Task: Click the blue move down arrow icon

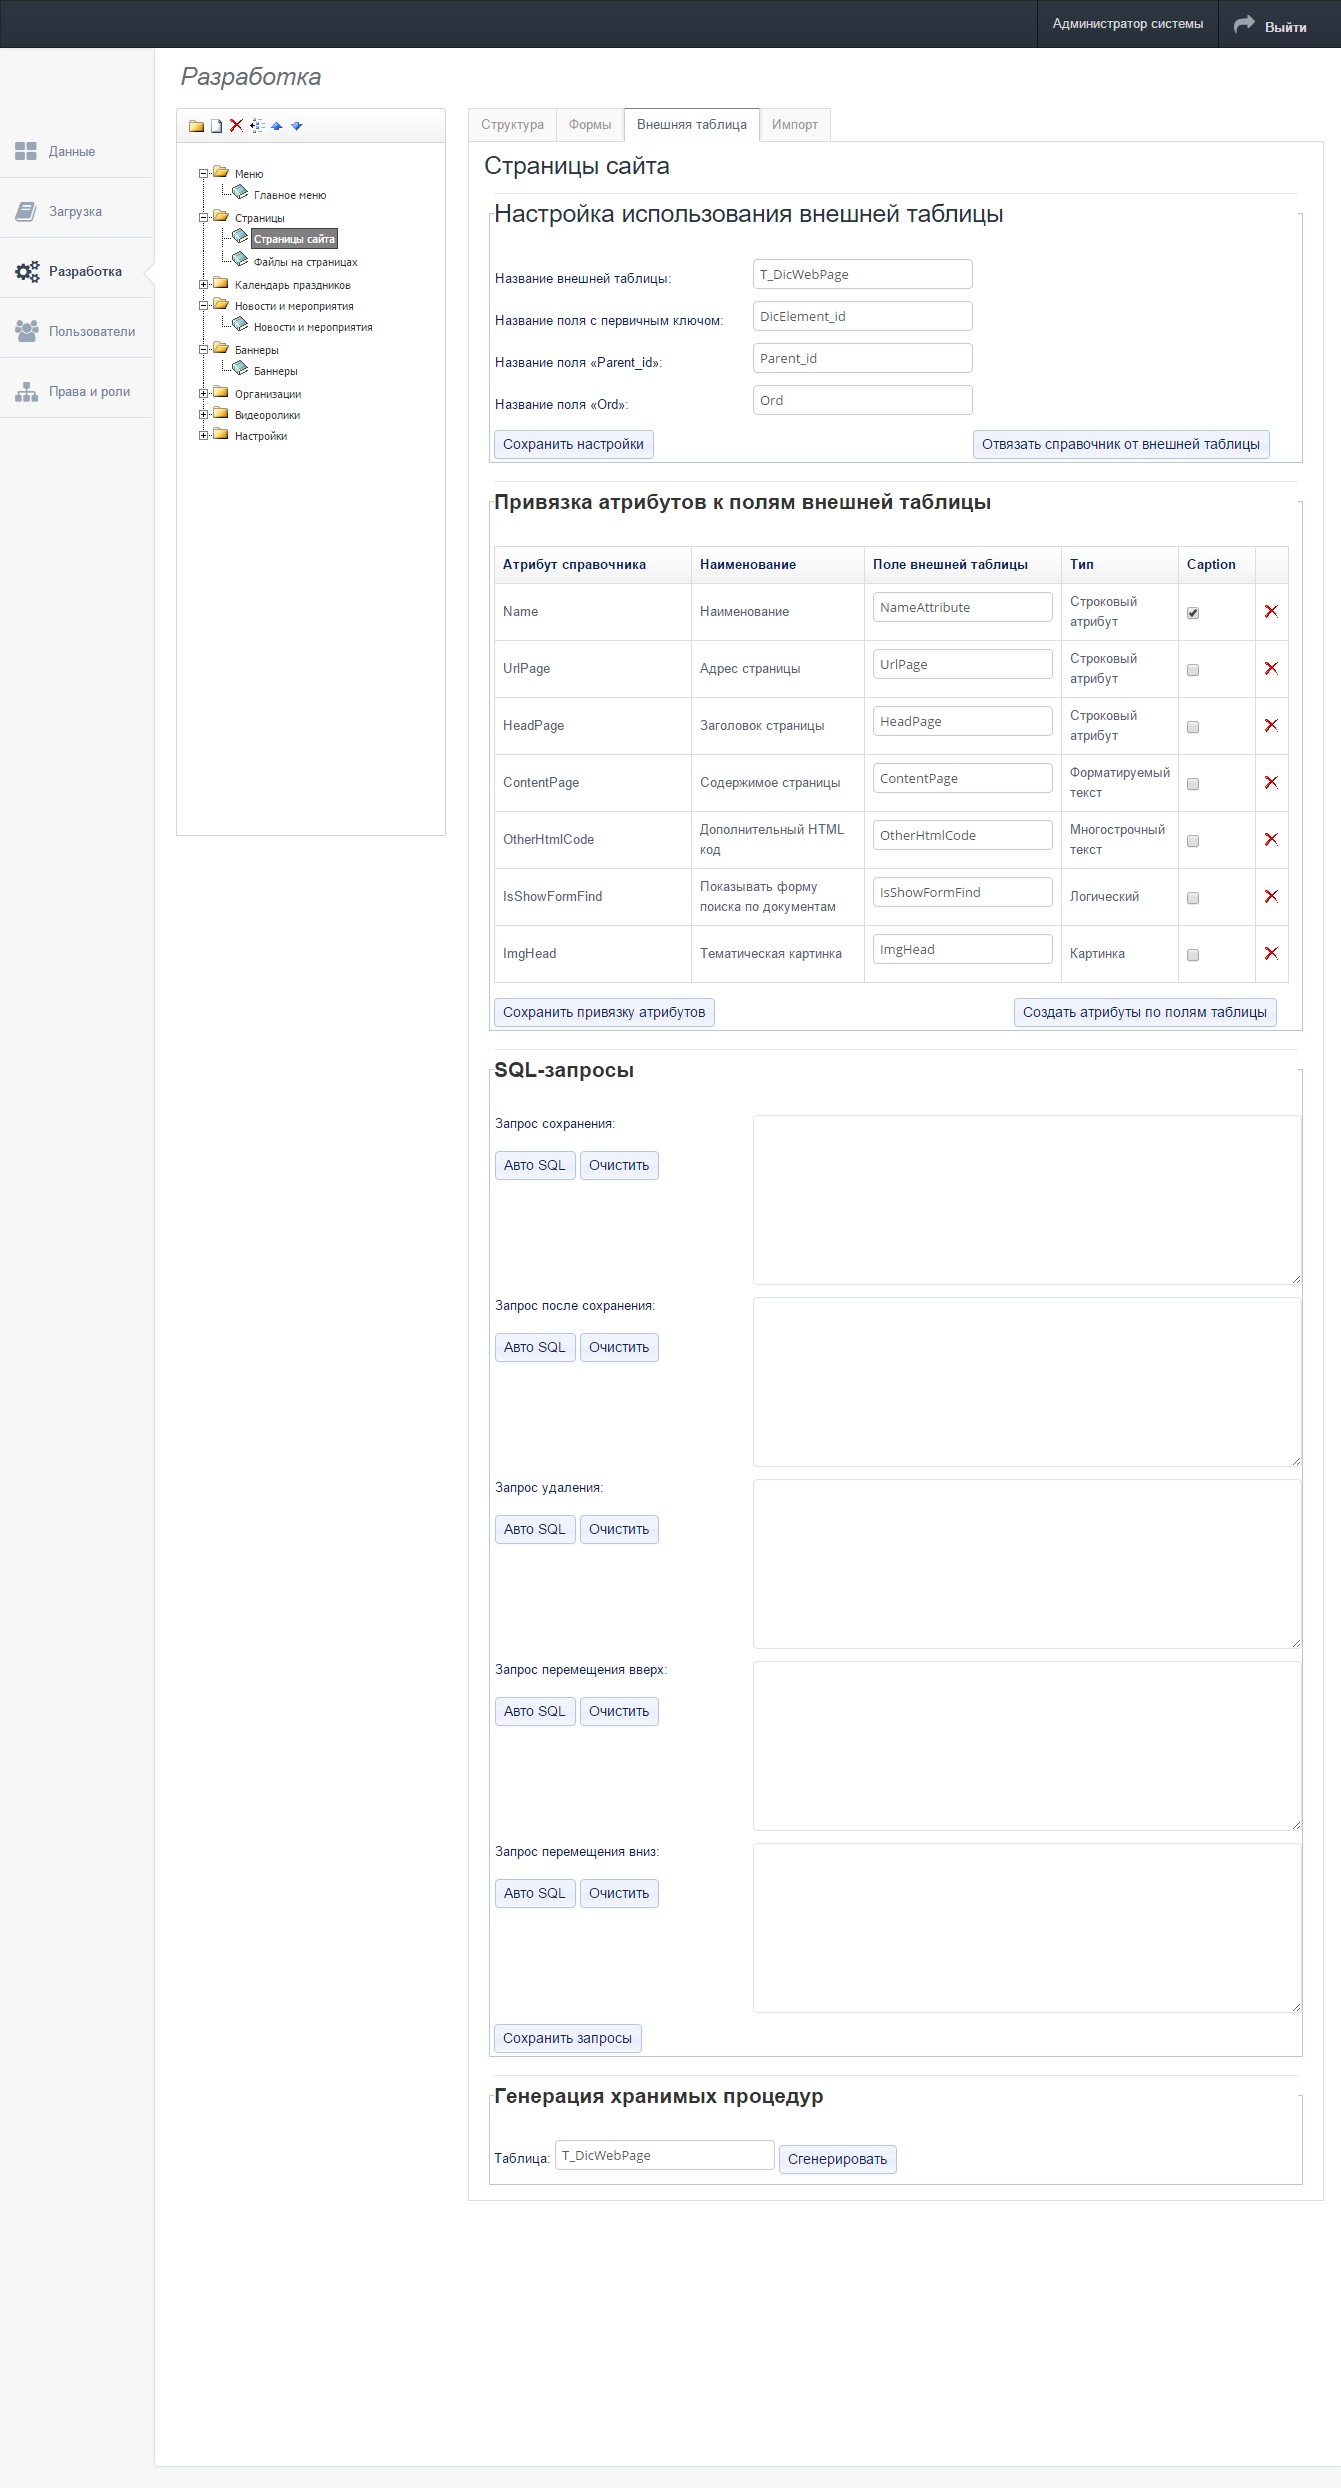Action: 297,126
